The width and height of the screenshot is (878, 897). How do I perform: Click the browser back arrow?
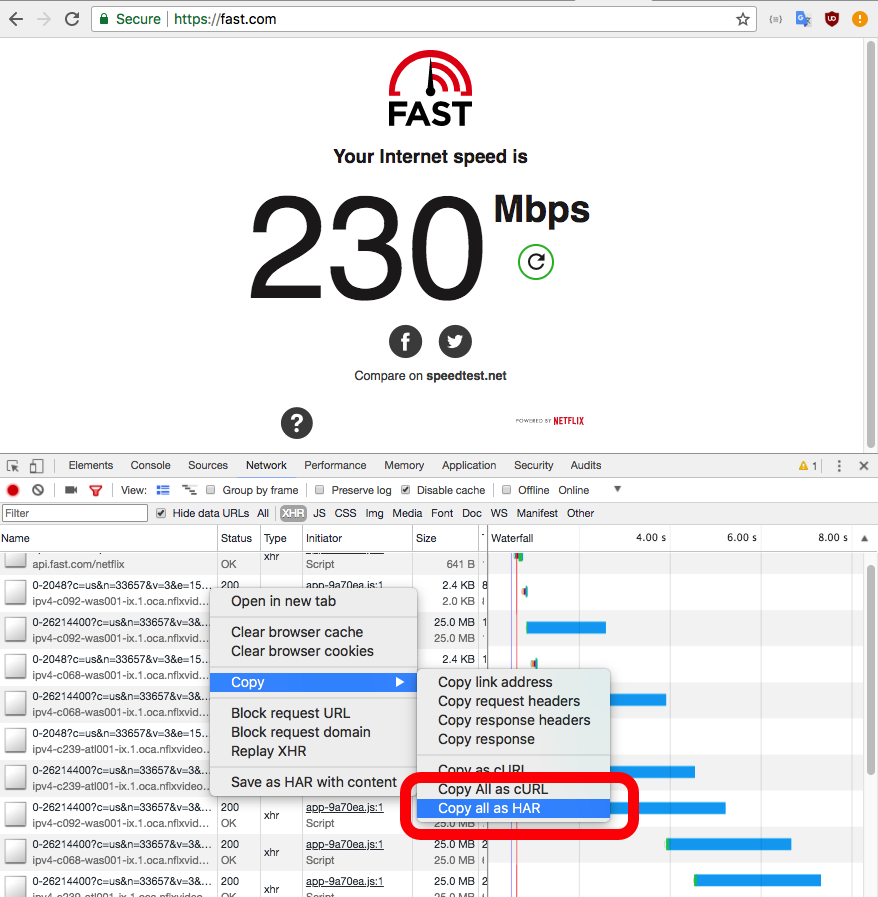tap(16, 19)
